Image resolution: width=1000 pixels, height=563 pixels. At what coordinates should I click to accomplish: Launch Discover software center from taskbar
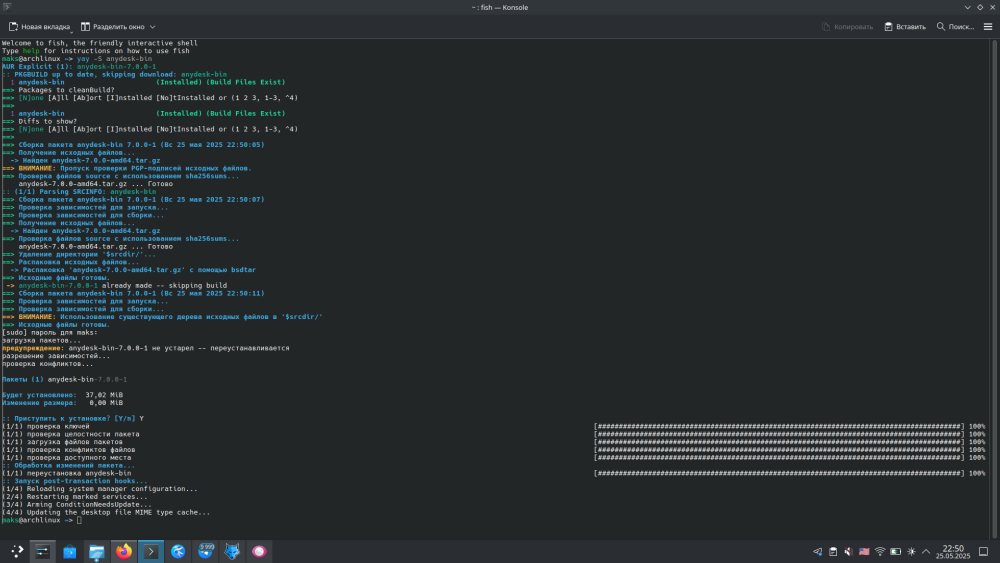pos(70,551)
